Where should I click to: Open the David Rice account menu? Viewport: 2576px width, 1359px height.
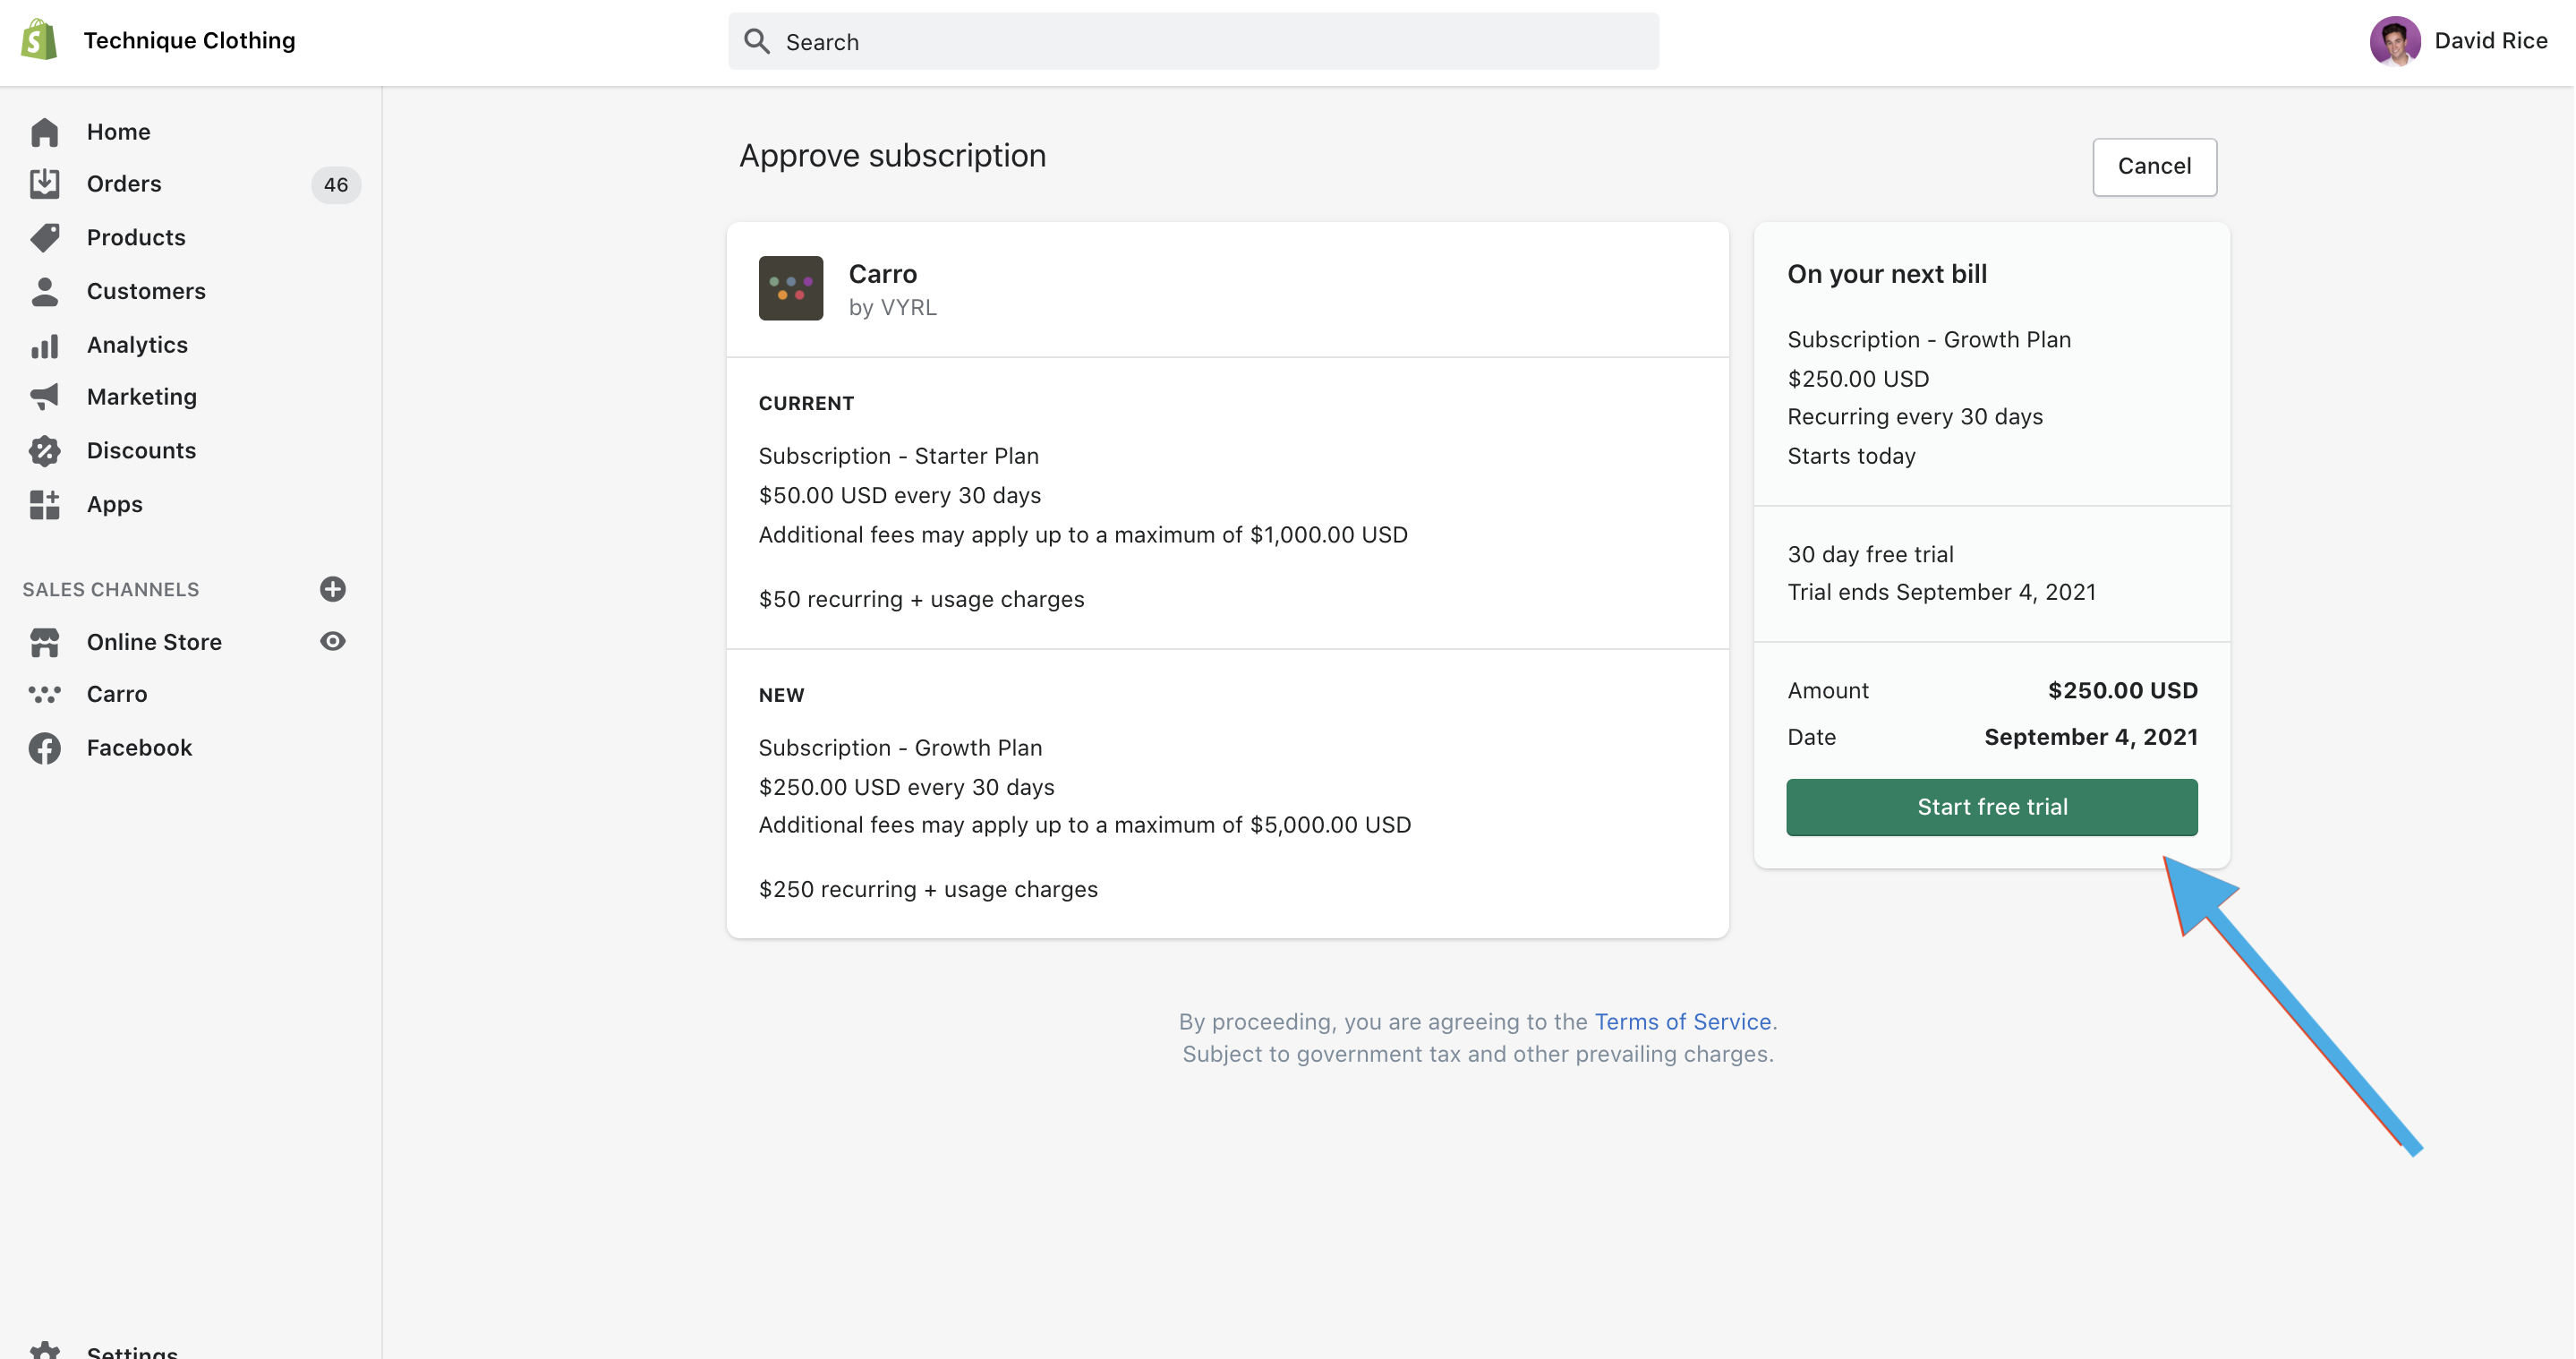click(2458, 41)
